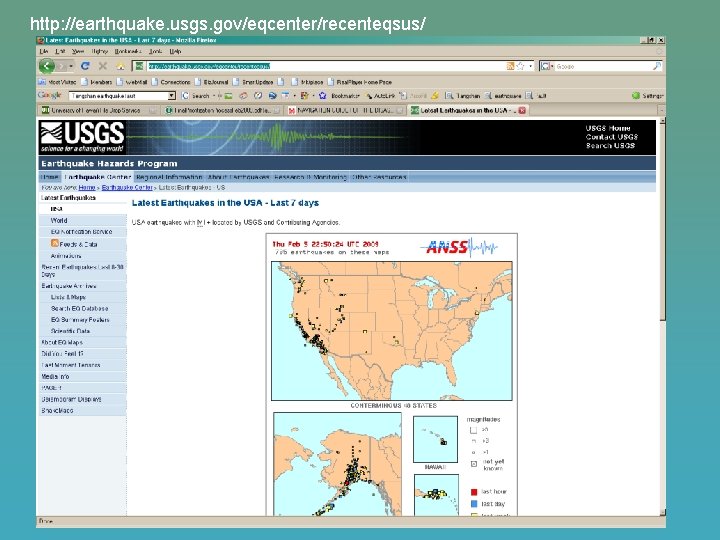
Task: Open World in the Latest Earthquakes sidebar
Action: [x=83, y=220]
